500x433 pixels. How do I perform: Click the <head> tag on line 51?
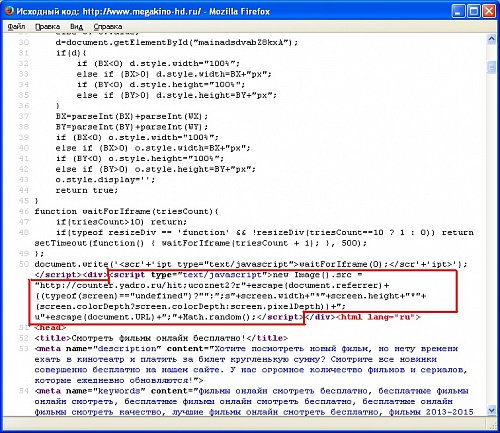tap(50, 328)
